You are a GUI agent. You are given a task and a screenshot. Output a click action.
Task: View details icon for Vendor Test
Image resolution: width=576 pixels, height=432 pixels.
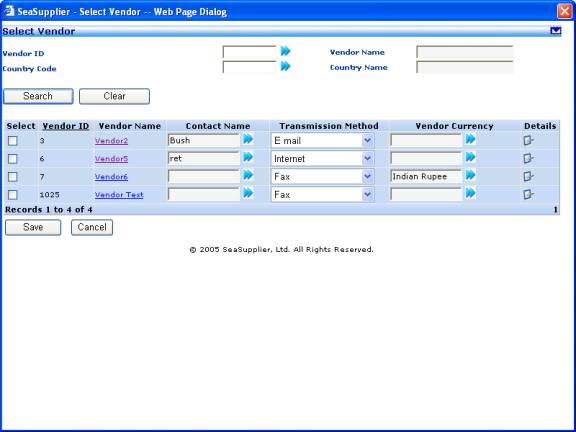[x=528, y=194]
